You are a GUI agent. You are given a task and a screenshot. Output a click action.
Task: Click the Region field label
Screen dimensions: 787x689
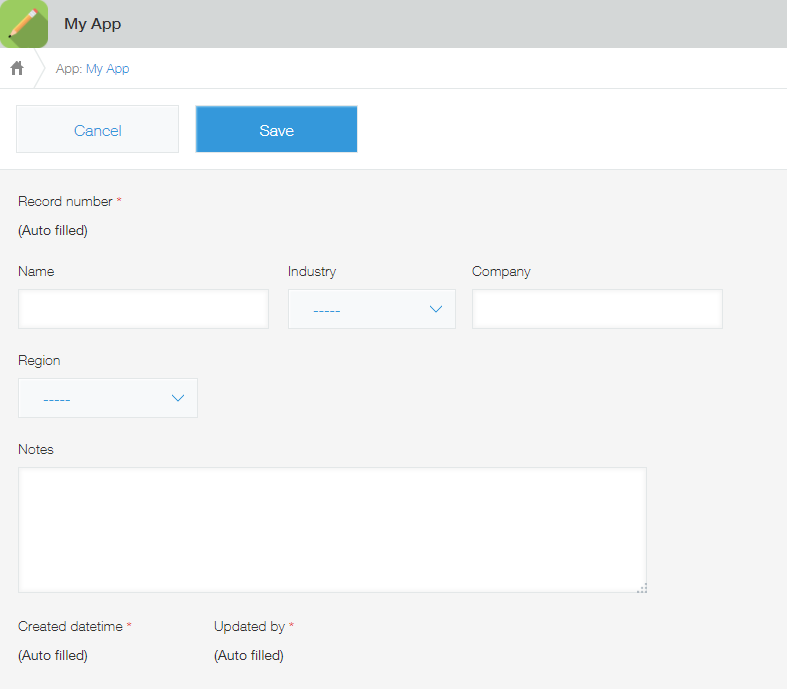pos(39,361)
